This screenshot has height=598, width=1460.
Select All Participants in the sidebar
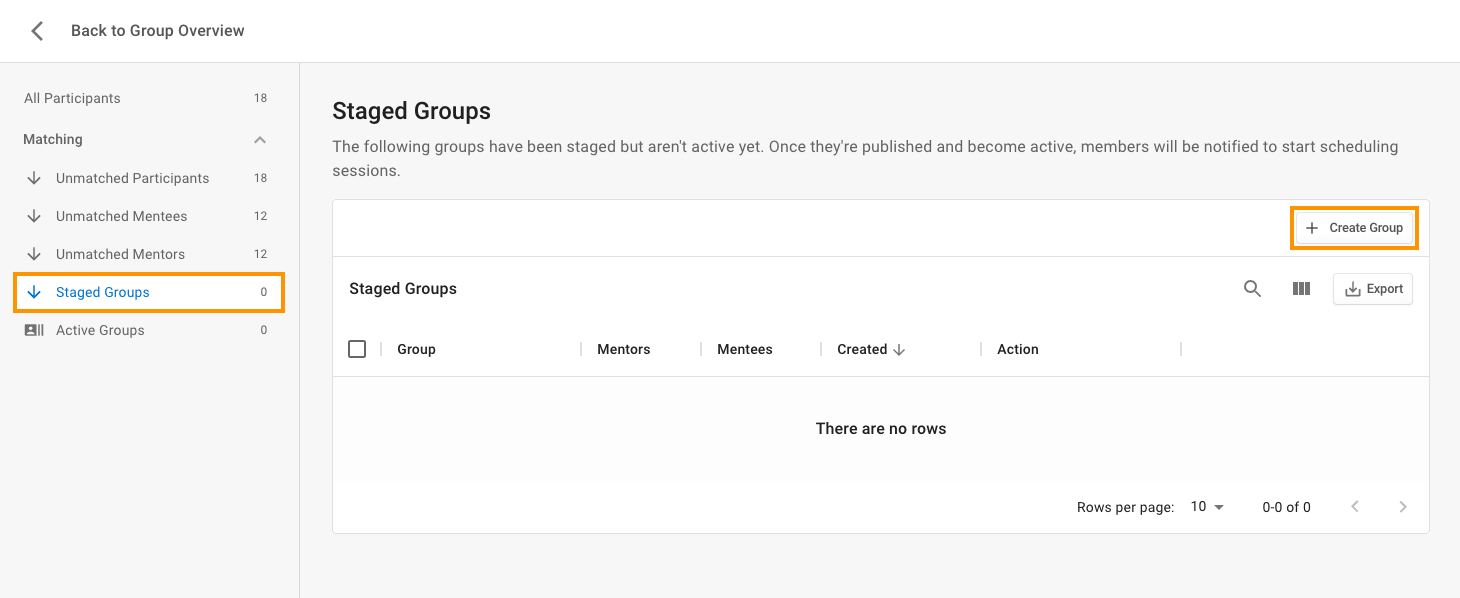[x=146, y=98]
